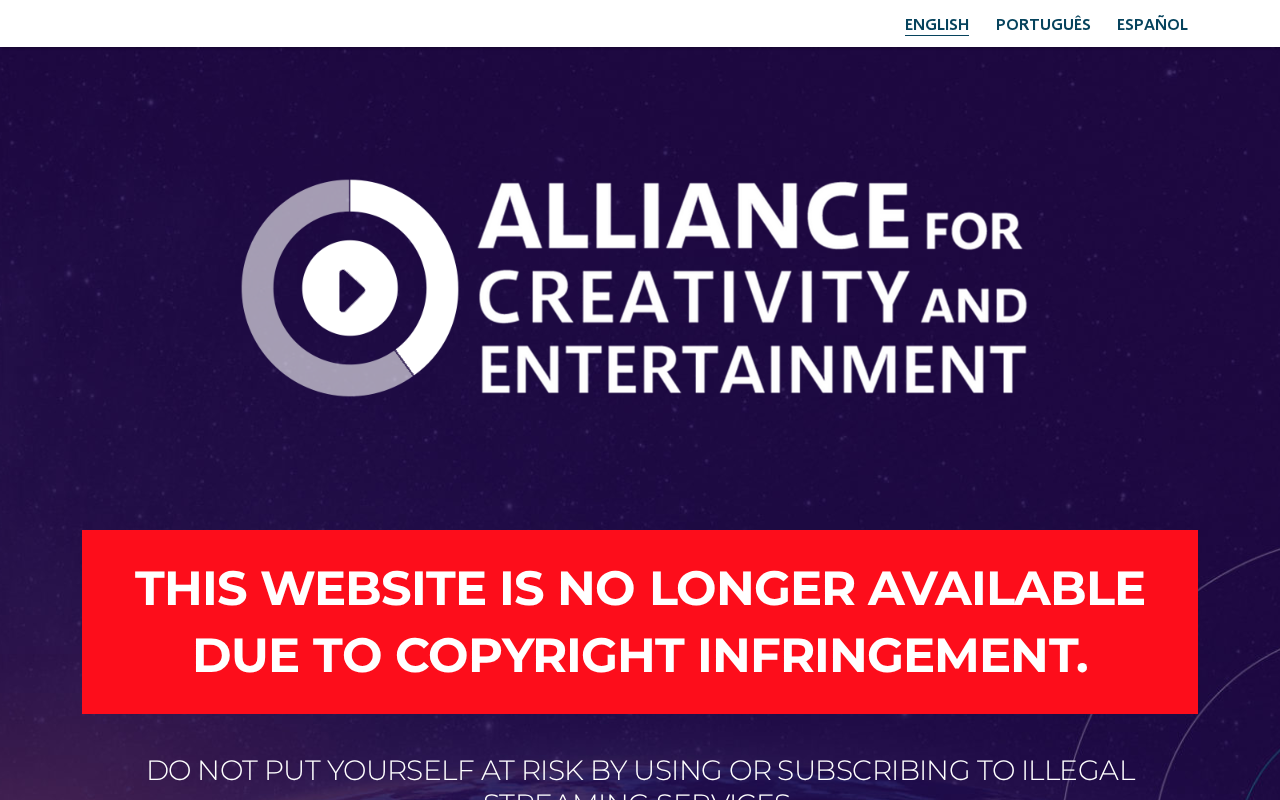Select the English language link

(937, 24)
